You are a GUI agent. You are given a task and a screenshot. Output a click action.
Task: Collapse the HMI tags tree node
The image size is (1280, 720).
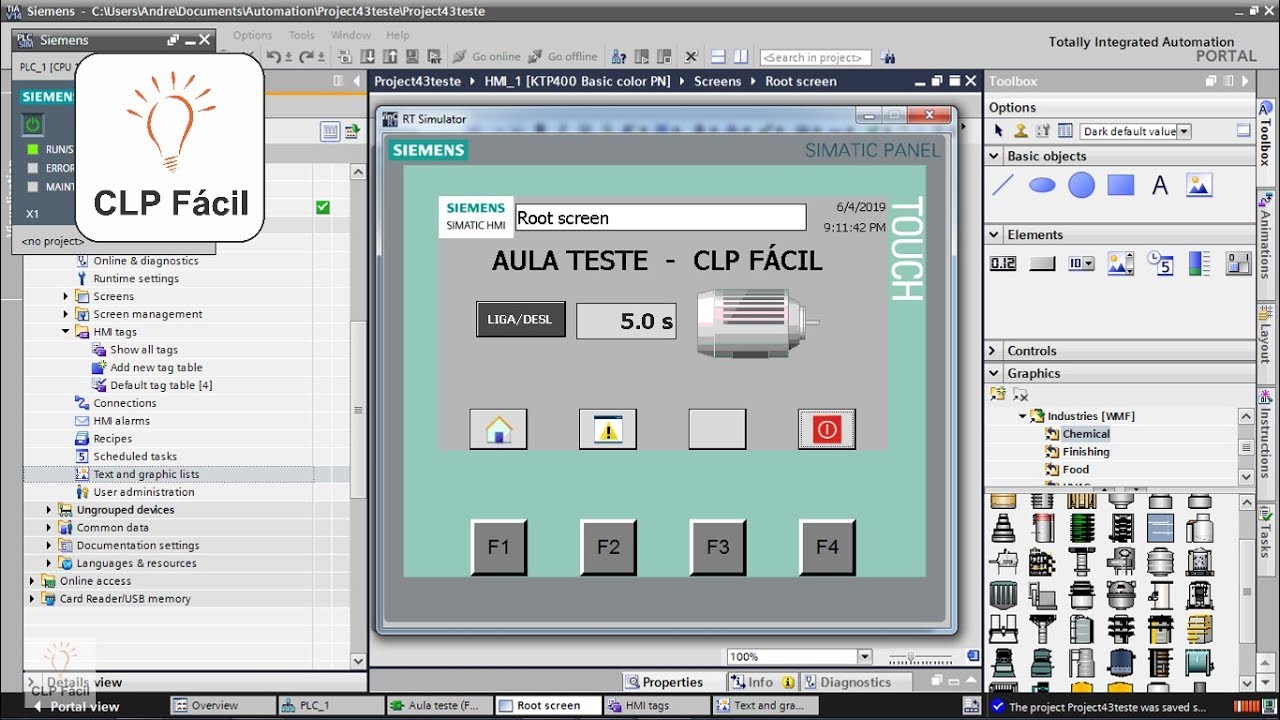[66, 332]
